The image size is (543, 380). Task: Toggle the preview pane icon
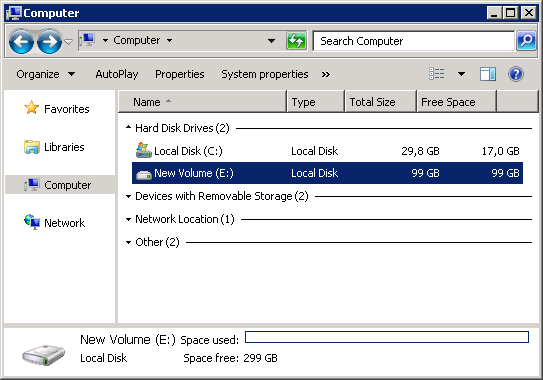point(488,74)
